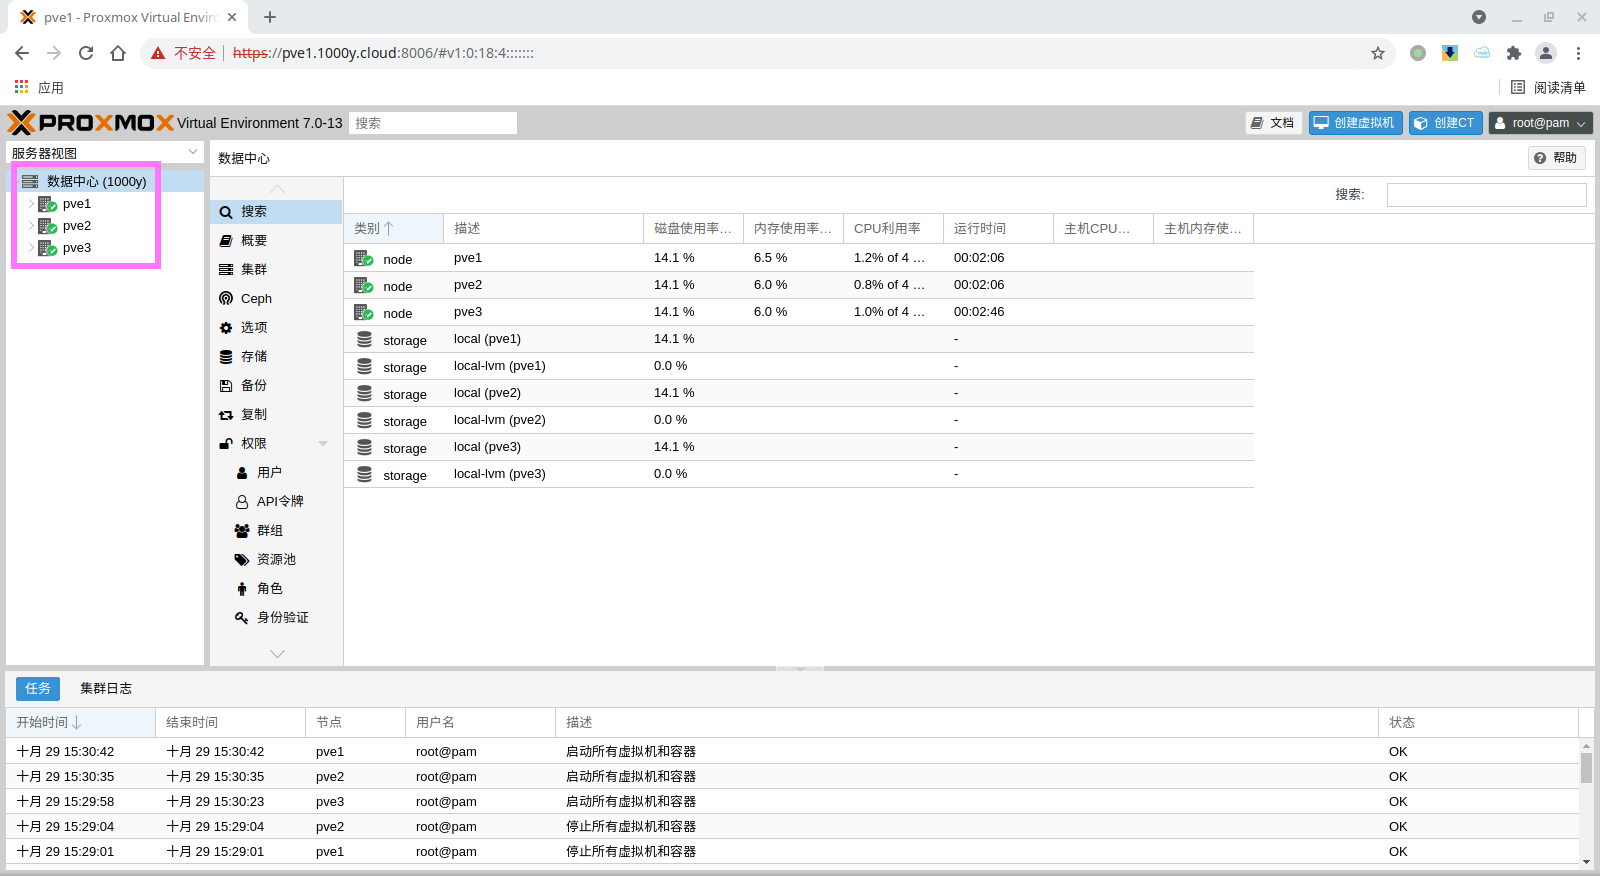Click the Ceph icon in the datacenter menu

(x=226, y=298)
